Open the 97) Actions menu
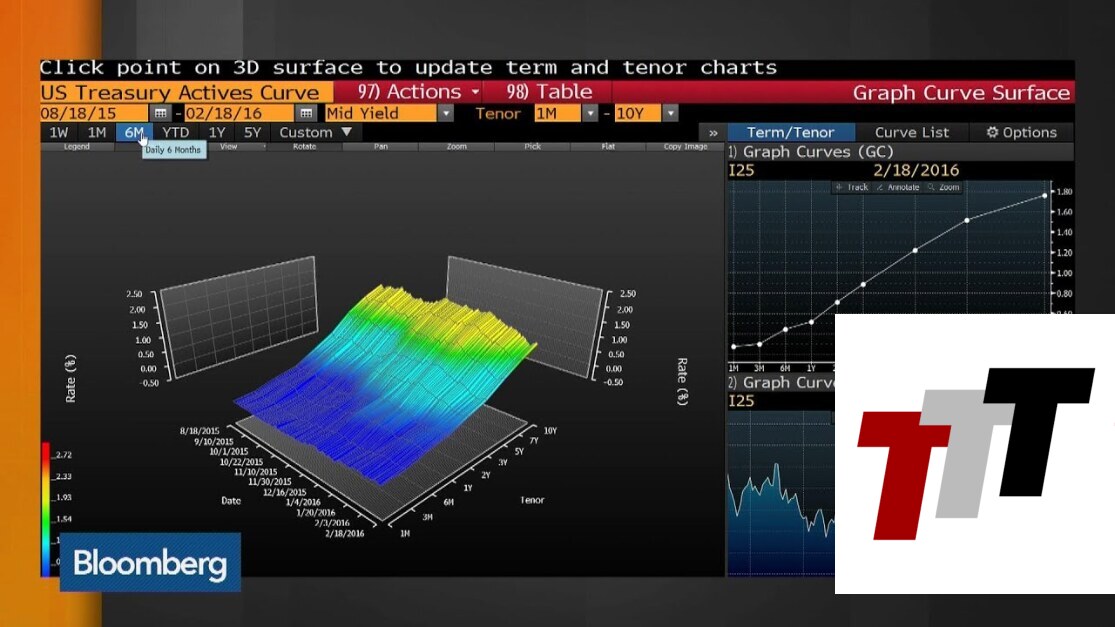This screenshot has width=1115, height=627. (x=410, y=92)
